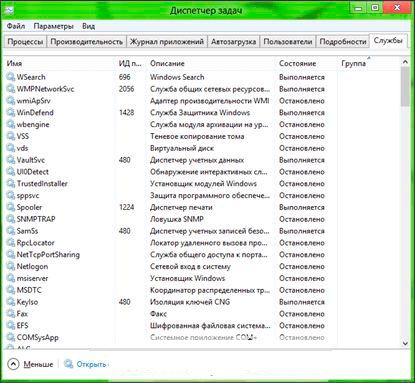Select the vds service icon
415x383 pixels.
pyautogui.click(x=11, y=148)
